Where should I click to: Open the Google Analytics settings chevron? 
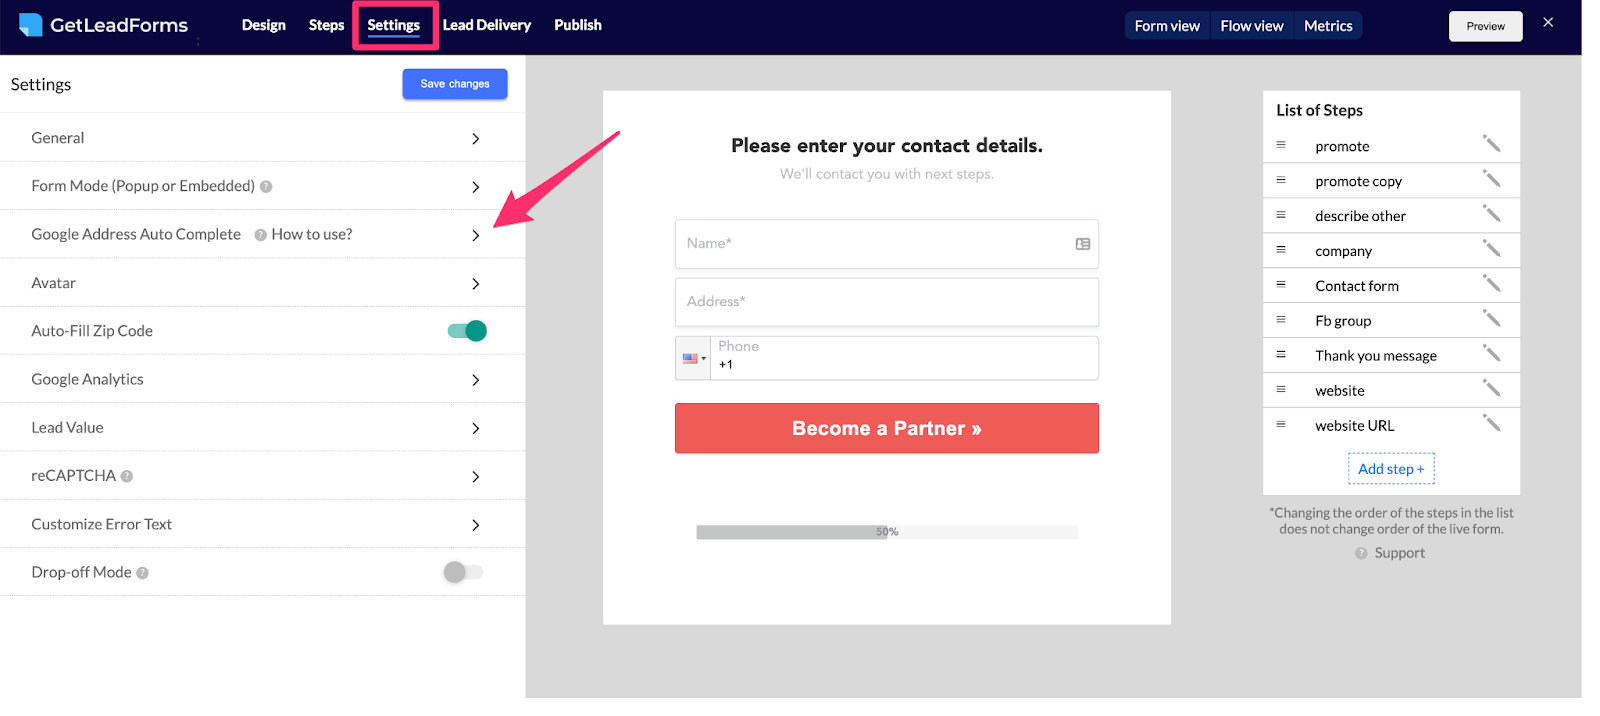pyautogui.click(x=476, y=378)
